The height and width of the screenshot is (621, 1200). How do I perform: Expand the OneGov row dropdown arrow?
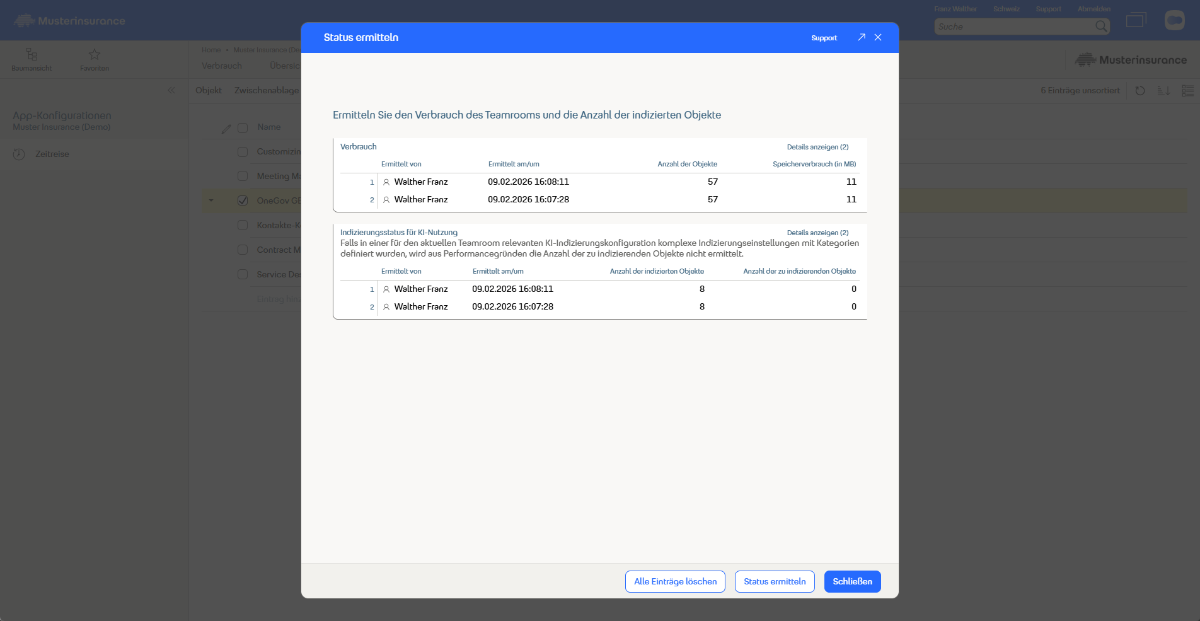click(x=211, y=200)
